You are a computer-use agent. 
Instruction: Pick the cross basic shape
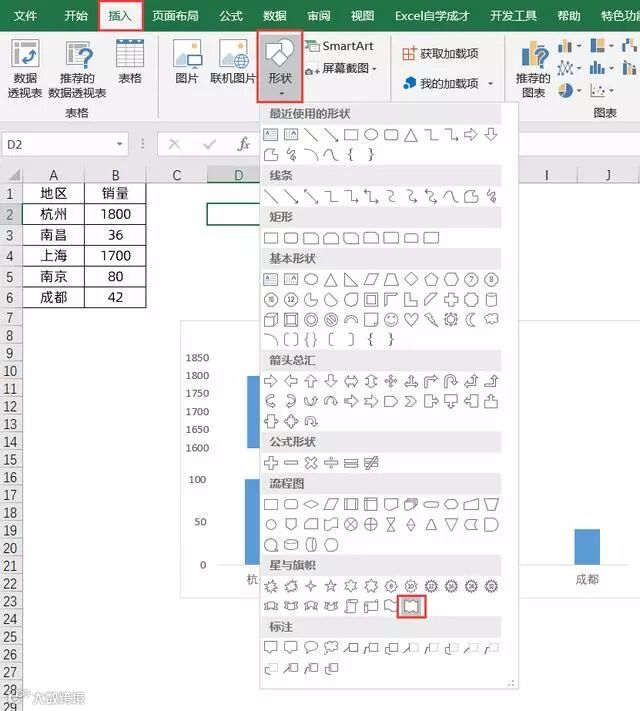[451, 300]
